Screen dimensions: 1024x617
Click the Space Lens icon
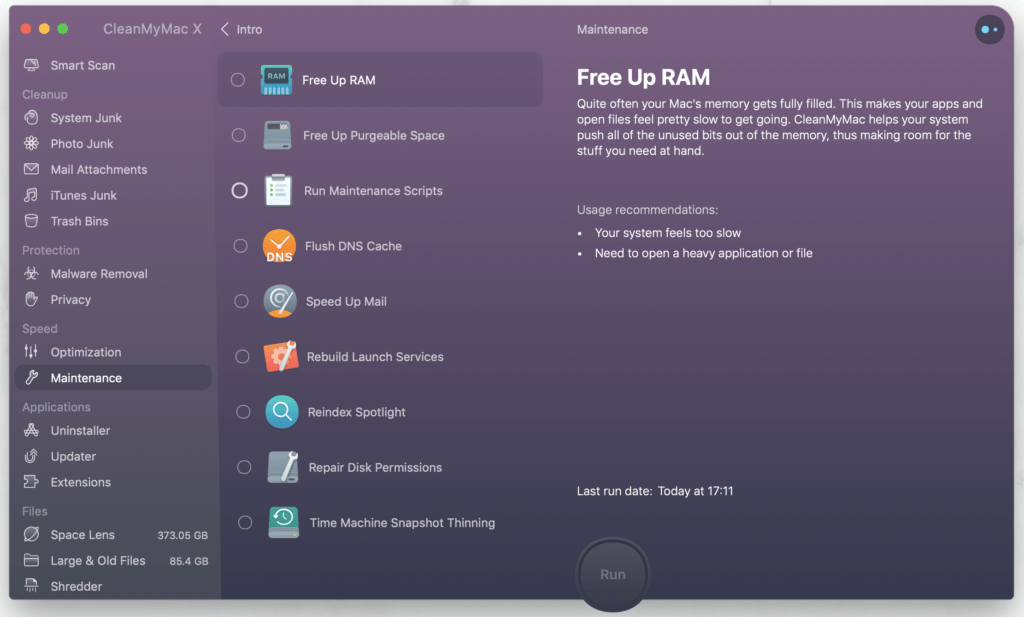tap(31, 534)
